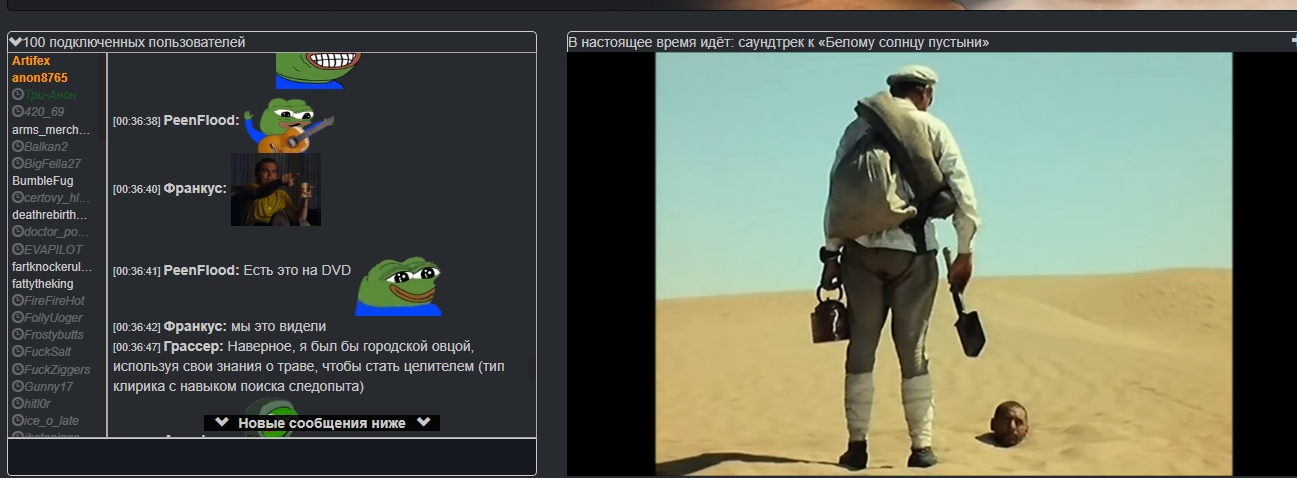Select user fattytheking in the user list
The width and height of the screenshot is (1297, 478).
[x=42, y=284]
